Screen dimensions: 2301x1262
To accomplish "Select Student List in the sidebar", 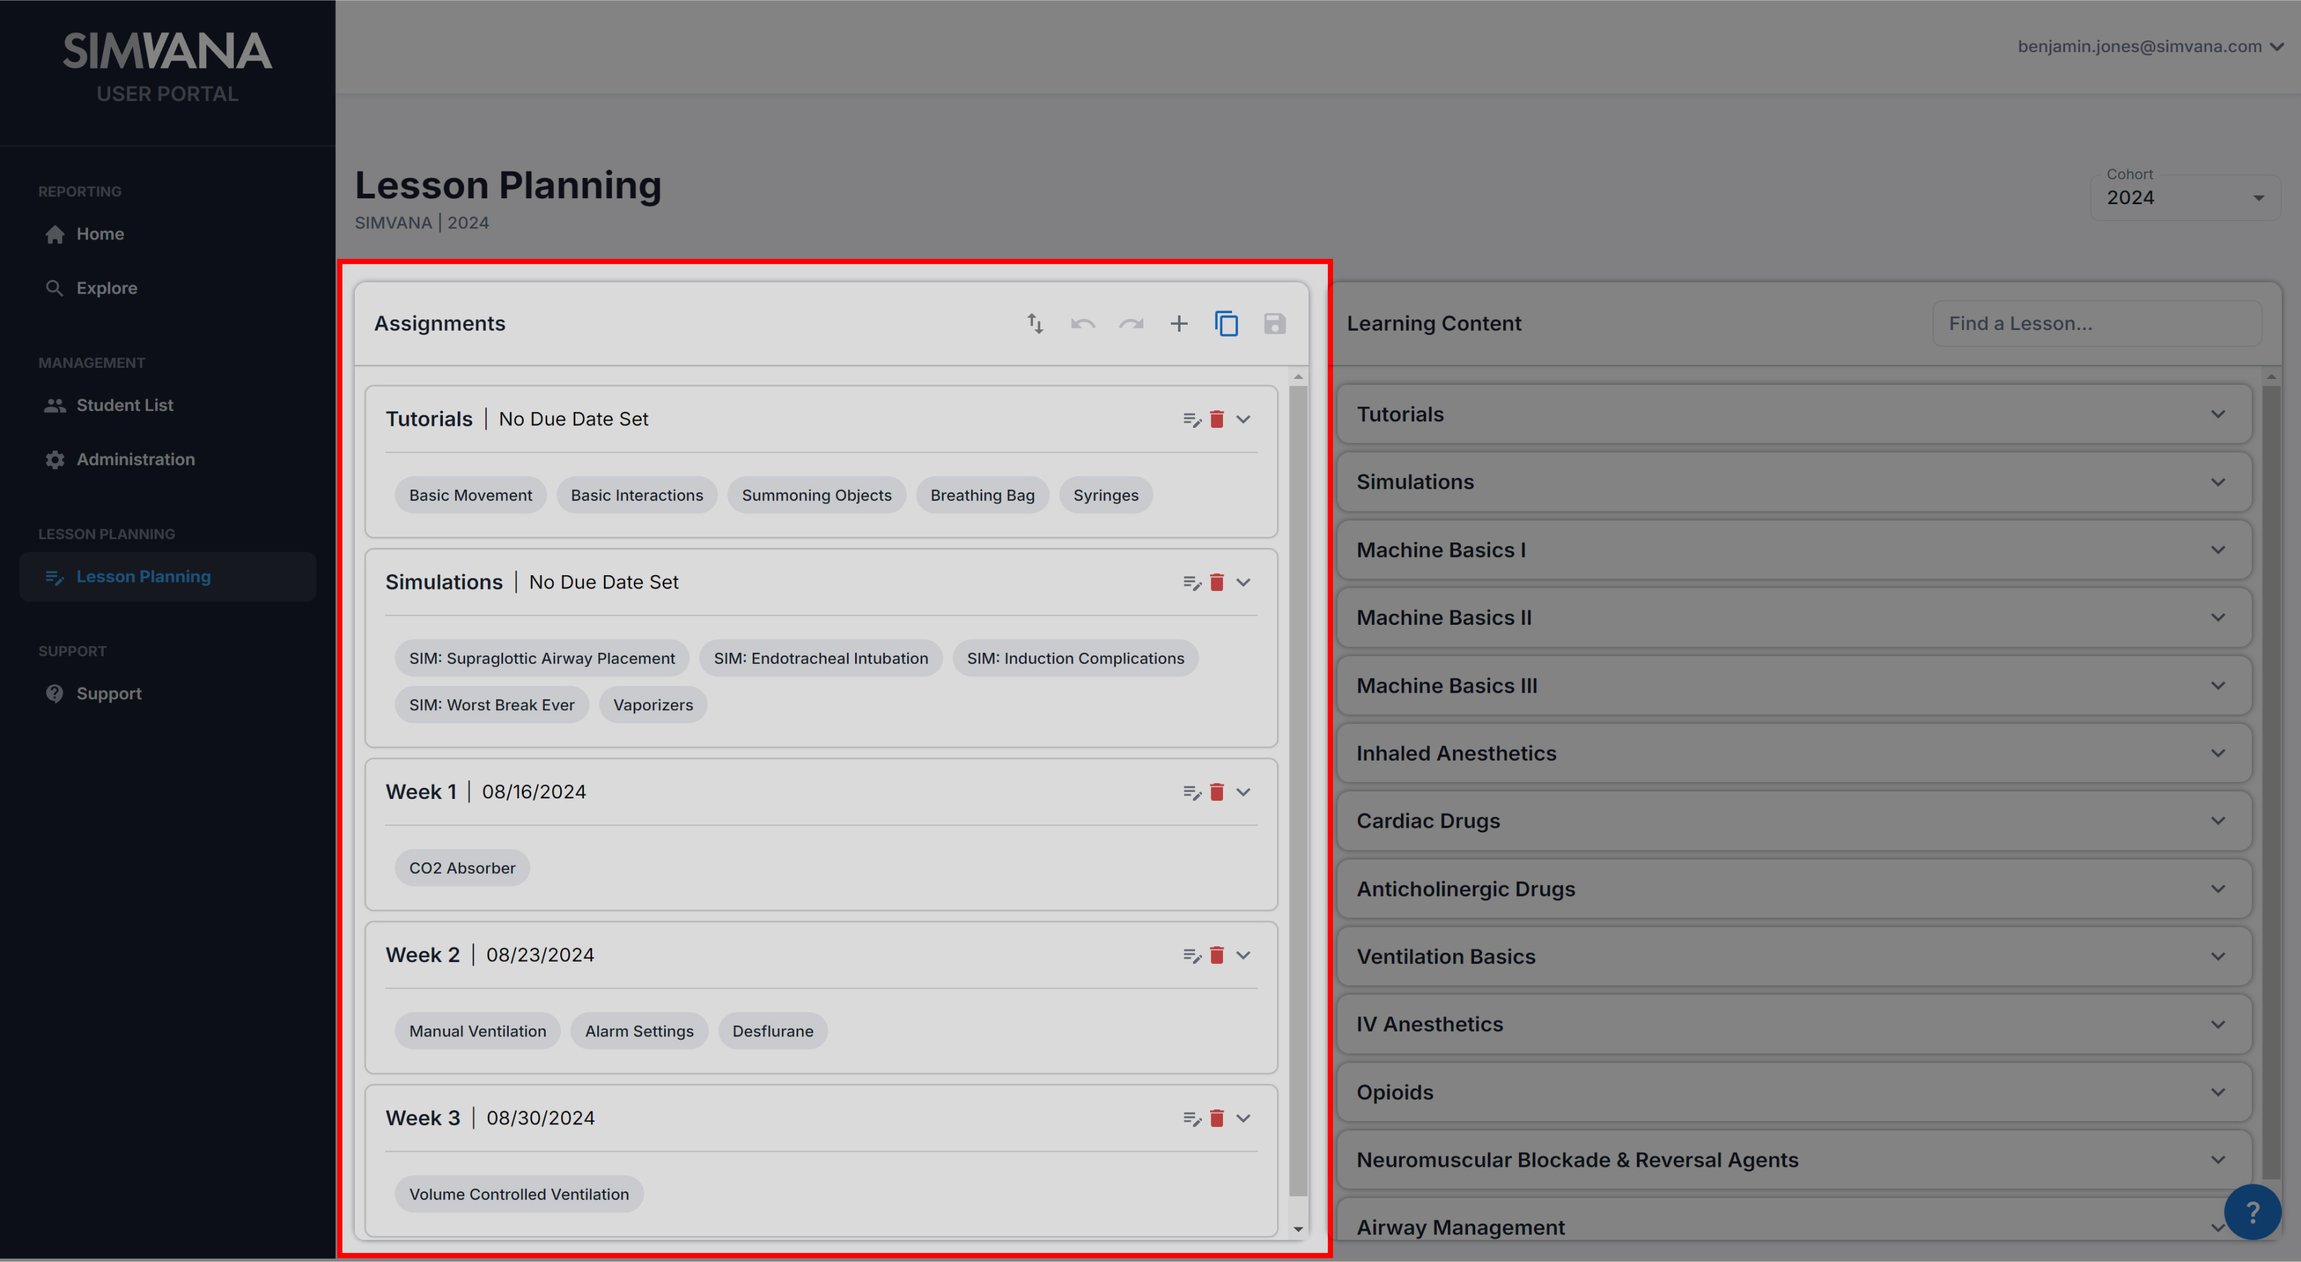I will point(125,405).
